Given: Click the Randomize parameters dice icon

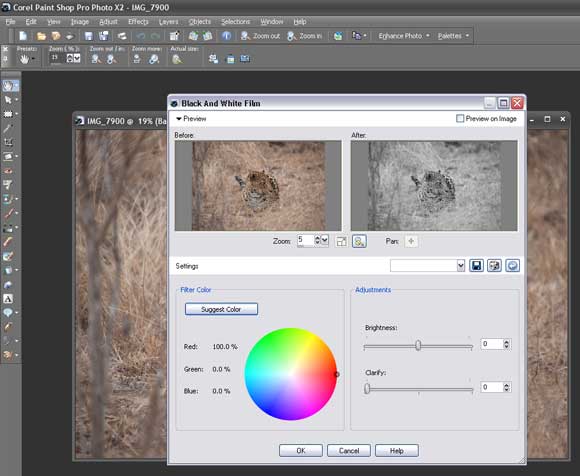Looking at the screenshot, I should [494, 266].
